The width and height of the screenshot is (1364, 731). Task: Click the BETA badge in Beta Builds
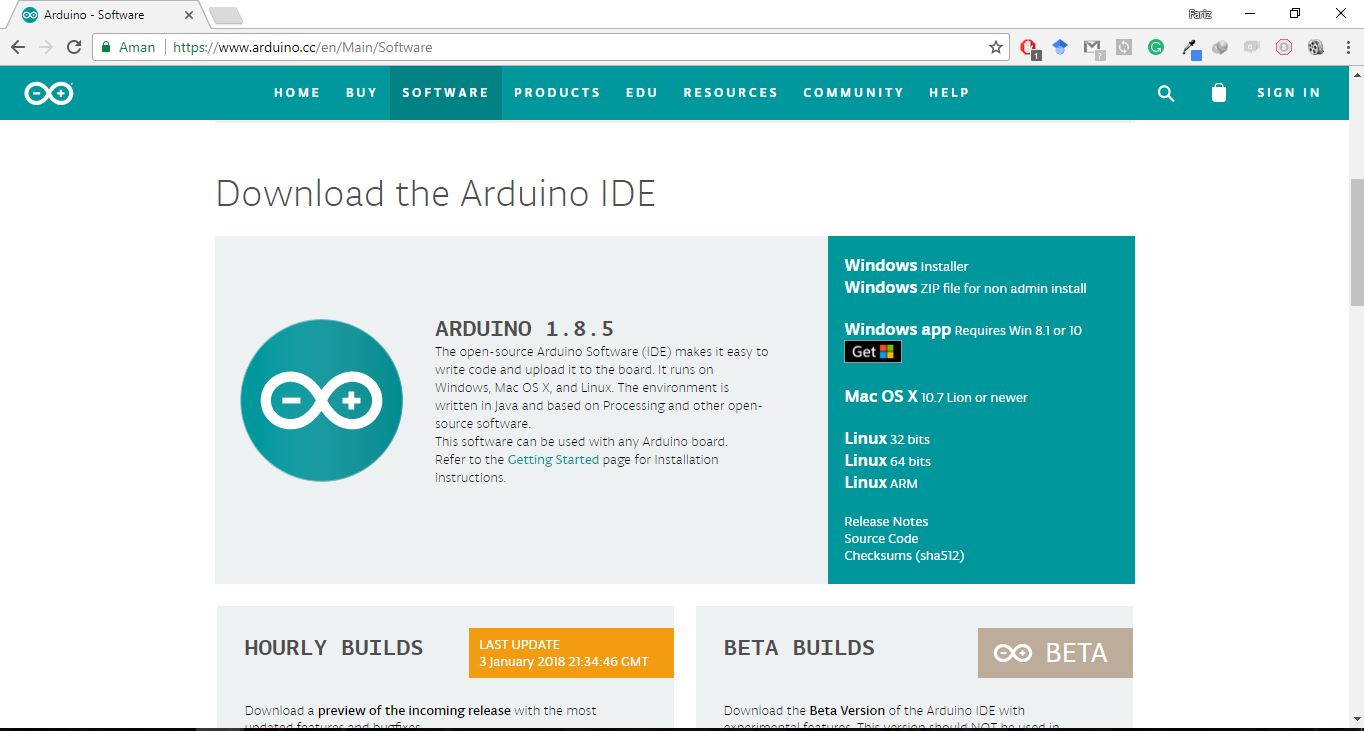coord(1055,653)
